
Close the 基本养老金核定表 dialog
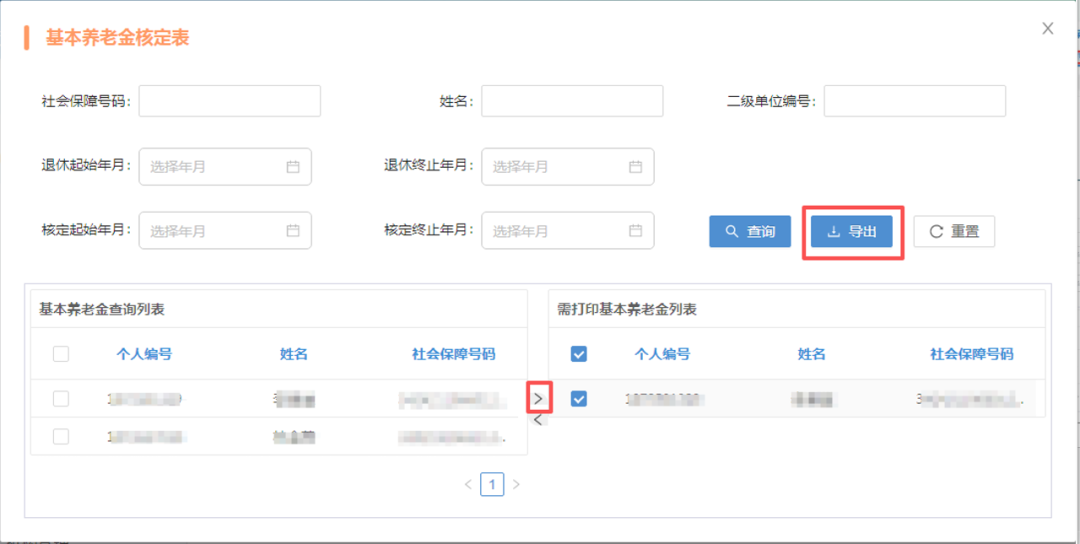(x=1048, y=28)
